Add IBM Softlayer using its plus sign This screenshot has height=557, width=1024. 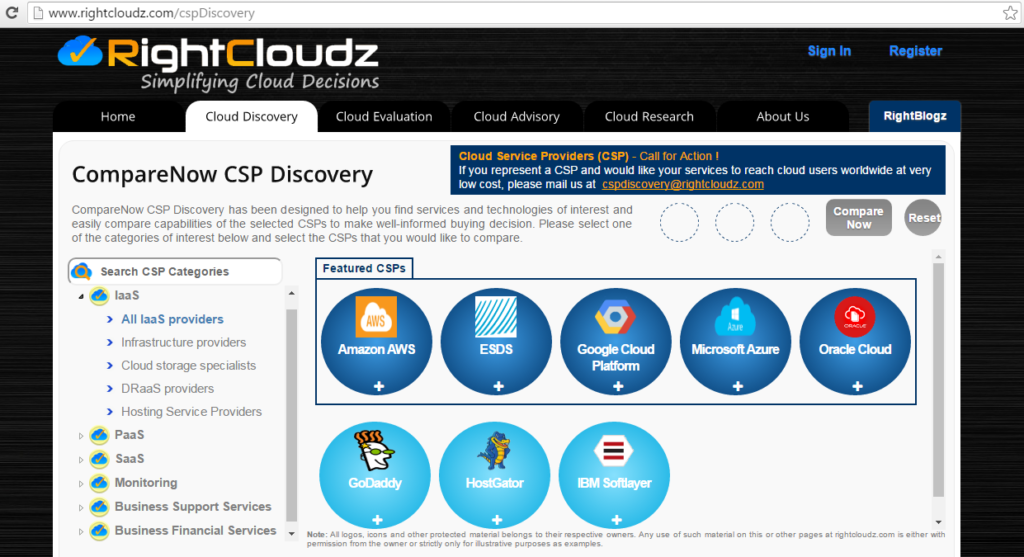tap(616, 520)
